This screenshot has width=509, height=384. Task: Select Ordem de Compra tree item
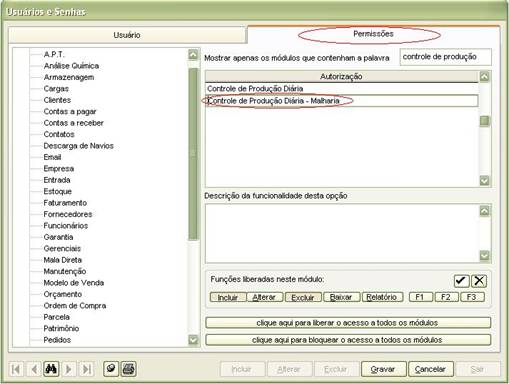tap(75, 305)
